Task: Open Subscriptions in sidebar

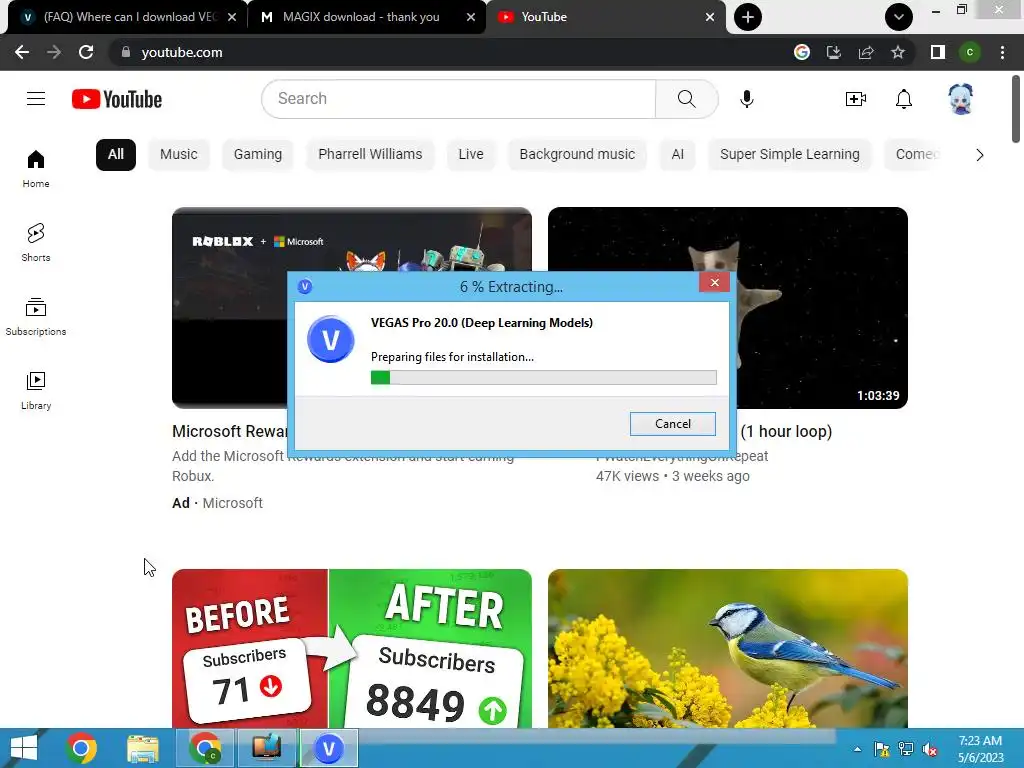Action: tap(36, 317)
